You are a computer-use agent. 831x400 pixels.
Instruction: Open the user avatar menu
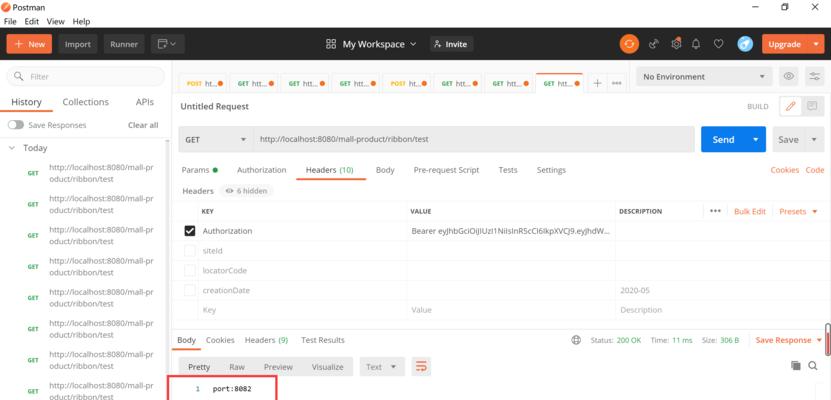745,44
